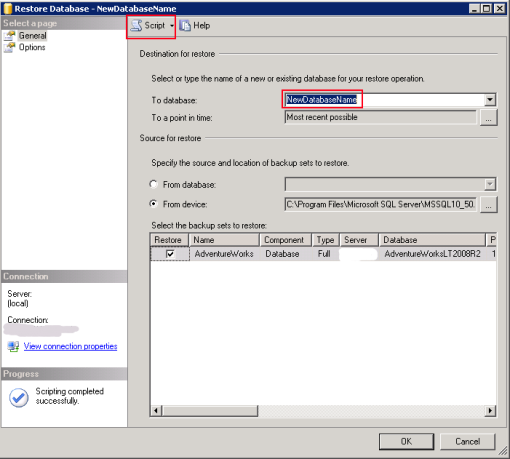The image size is (510, 459).
Task: Click the AdventureWorksLT2008R2 database cell
Action: pyautogui.click(x=432, y=254)
